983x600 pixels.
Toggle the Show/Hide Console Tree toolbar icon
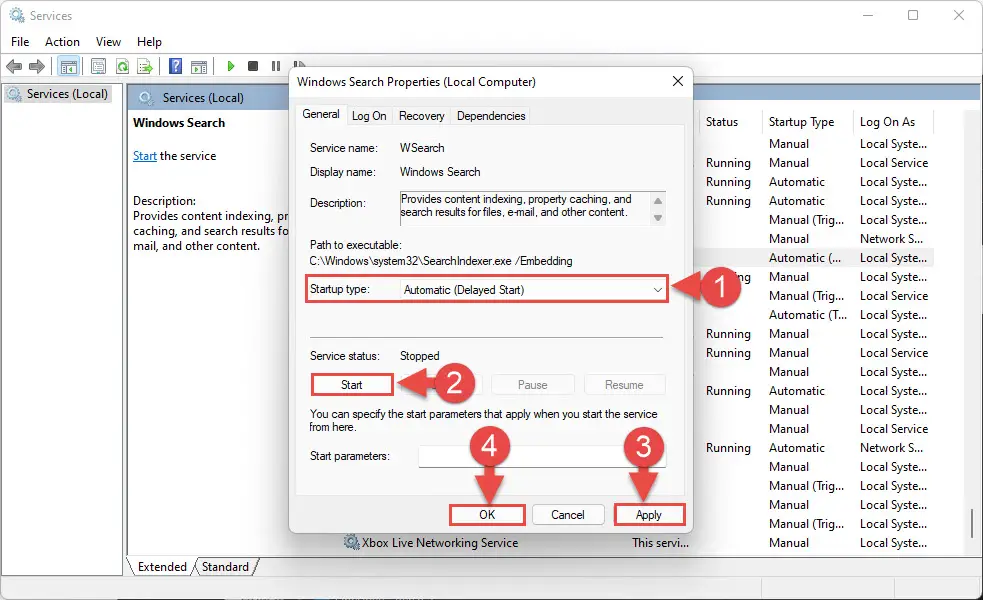(x=68, y=66)
